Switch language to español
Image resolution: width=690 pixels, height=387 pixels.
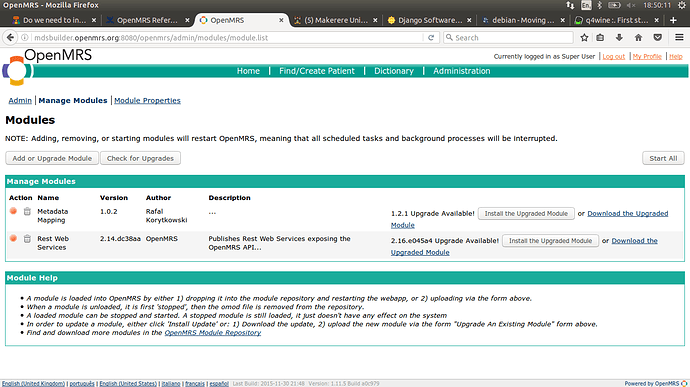coord(219,383)
